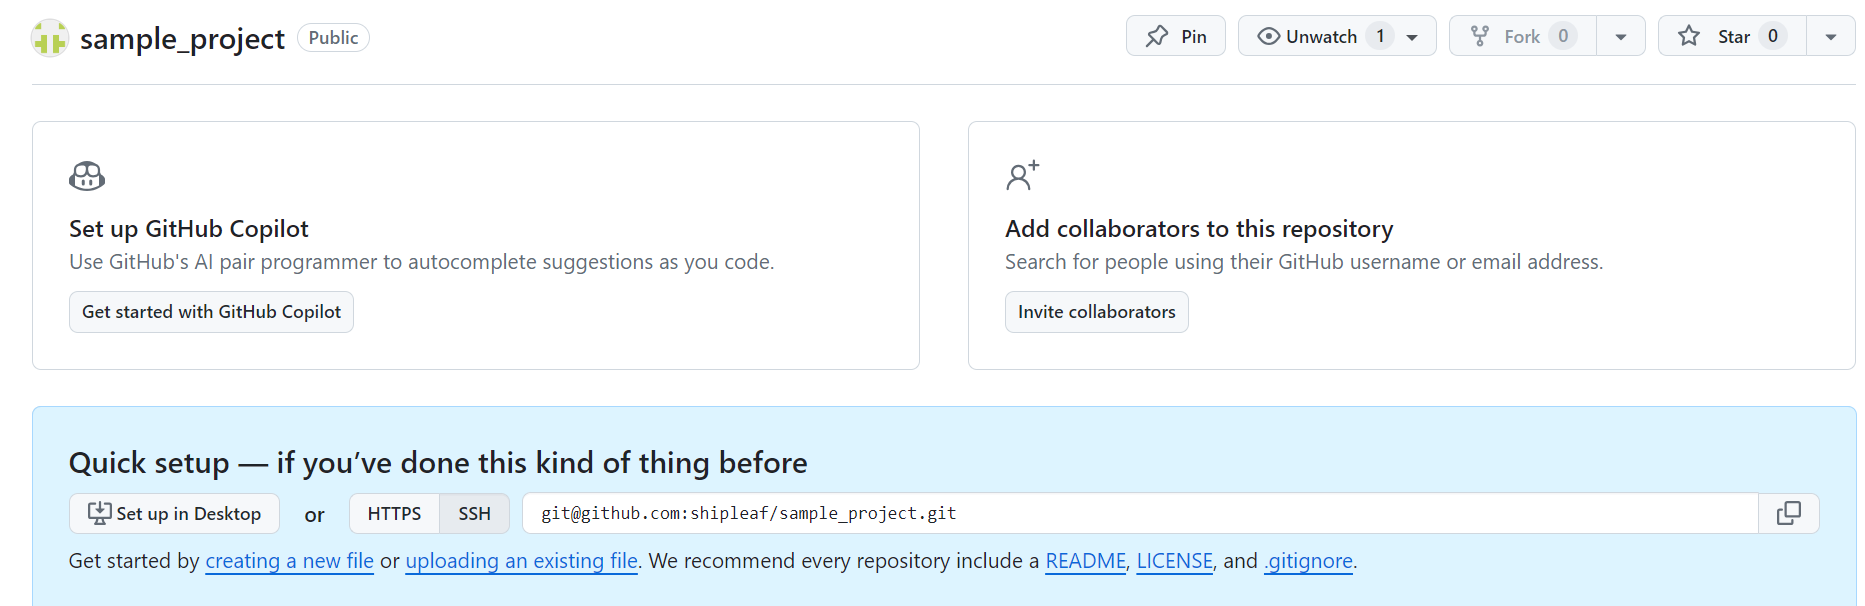Click the desktop download icon on Set up button
Viewport: 1865px width, 606px height.
click(99, 512)
